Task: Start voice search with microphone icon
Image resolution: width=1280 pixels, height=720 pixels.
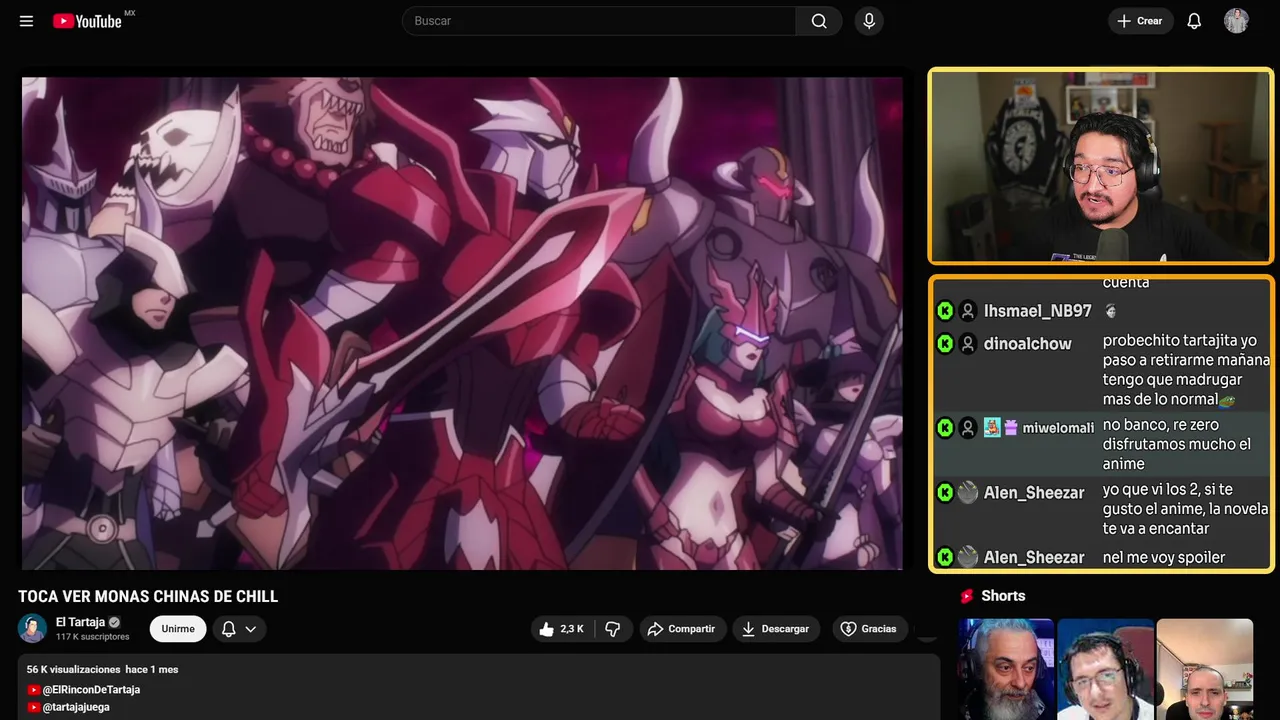Action: 869,21
